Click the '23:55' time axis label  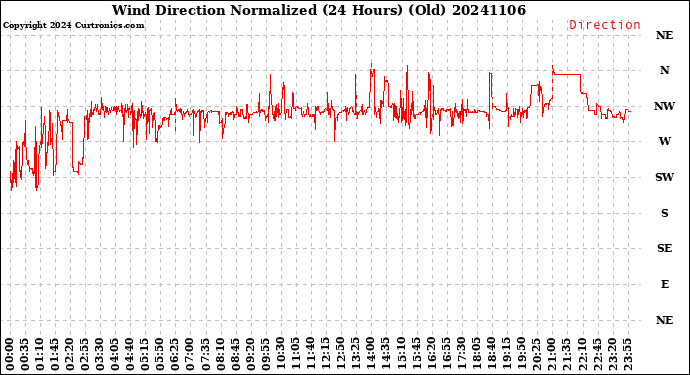pos(627,354)
